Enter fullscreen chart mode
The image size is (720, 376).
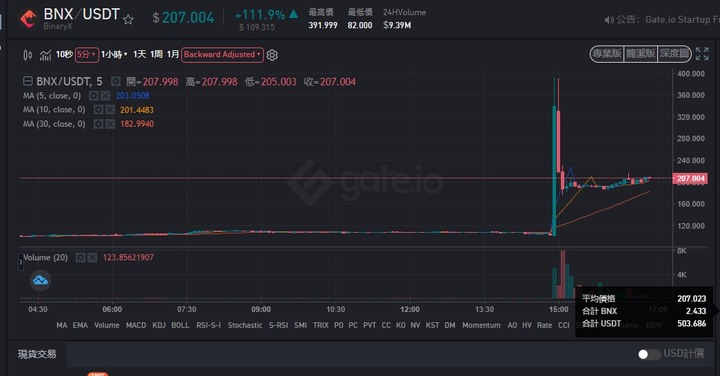(702, 54)
